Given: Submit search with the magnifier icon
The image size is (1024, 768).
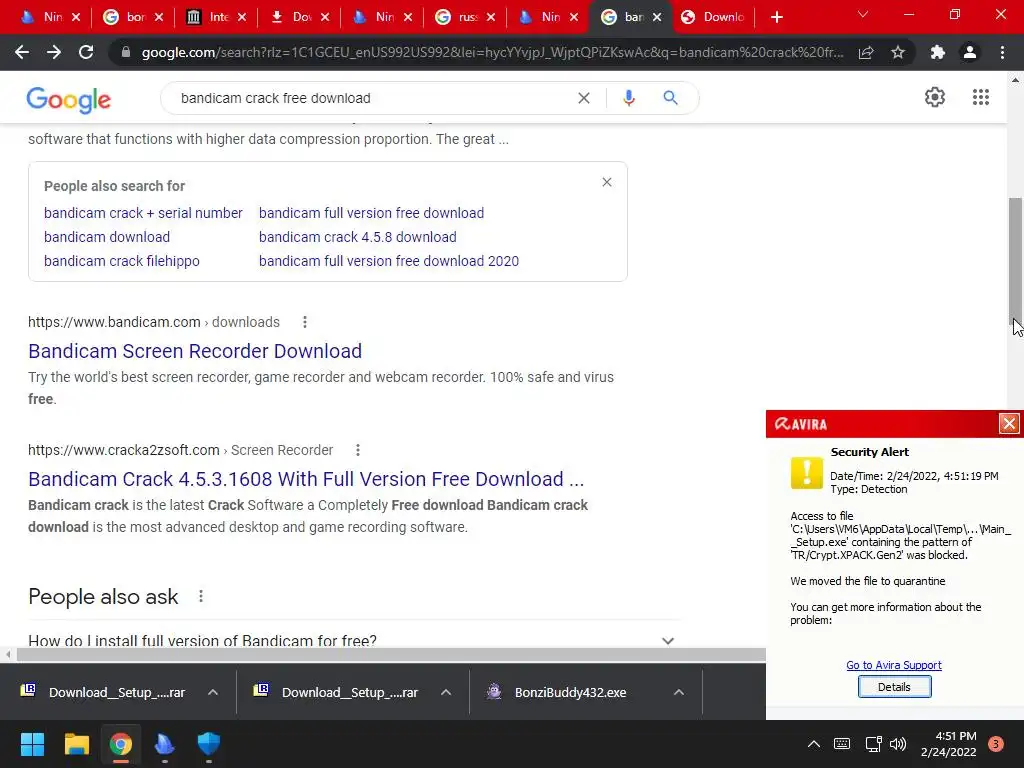Looking at the screenshot, I should 670,98.
